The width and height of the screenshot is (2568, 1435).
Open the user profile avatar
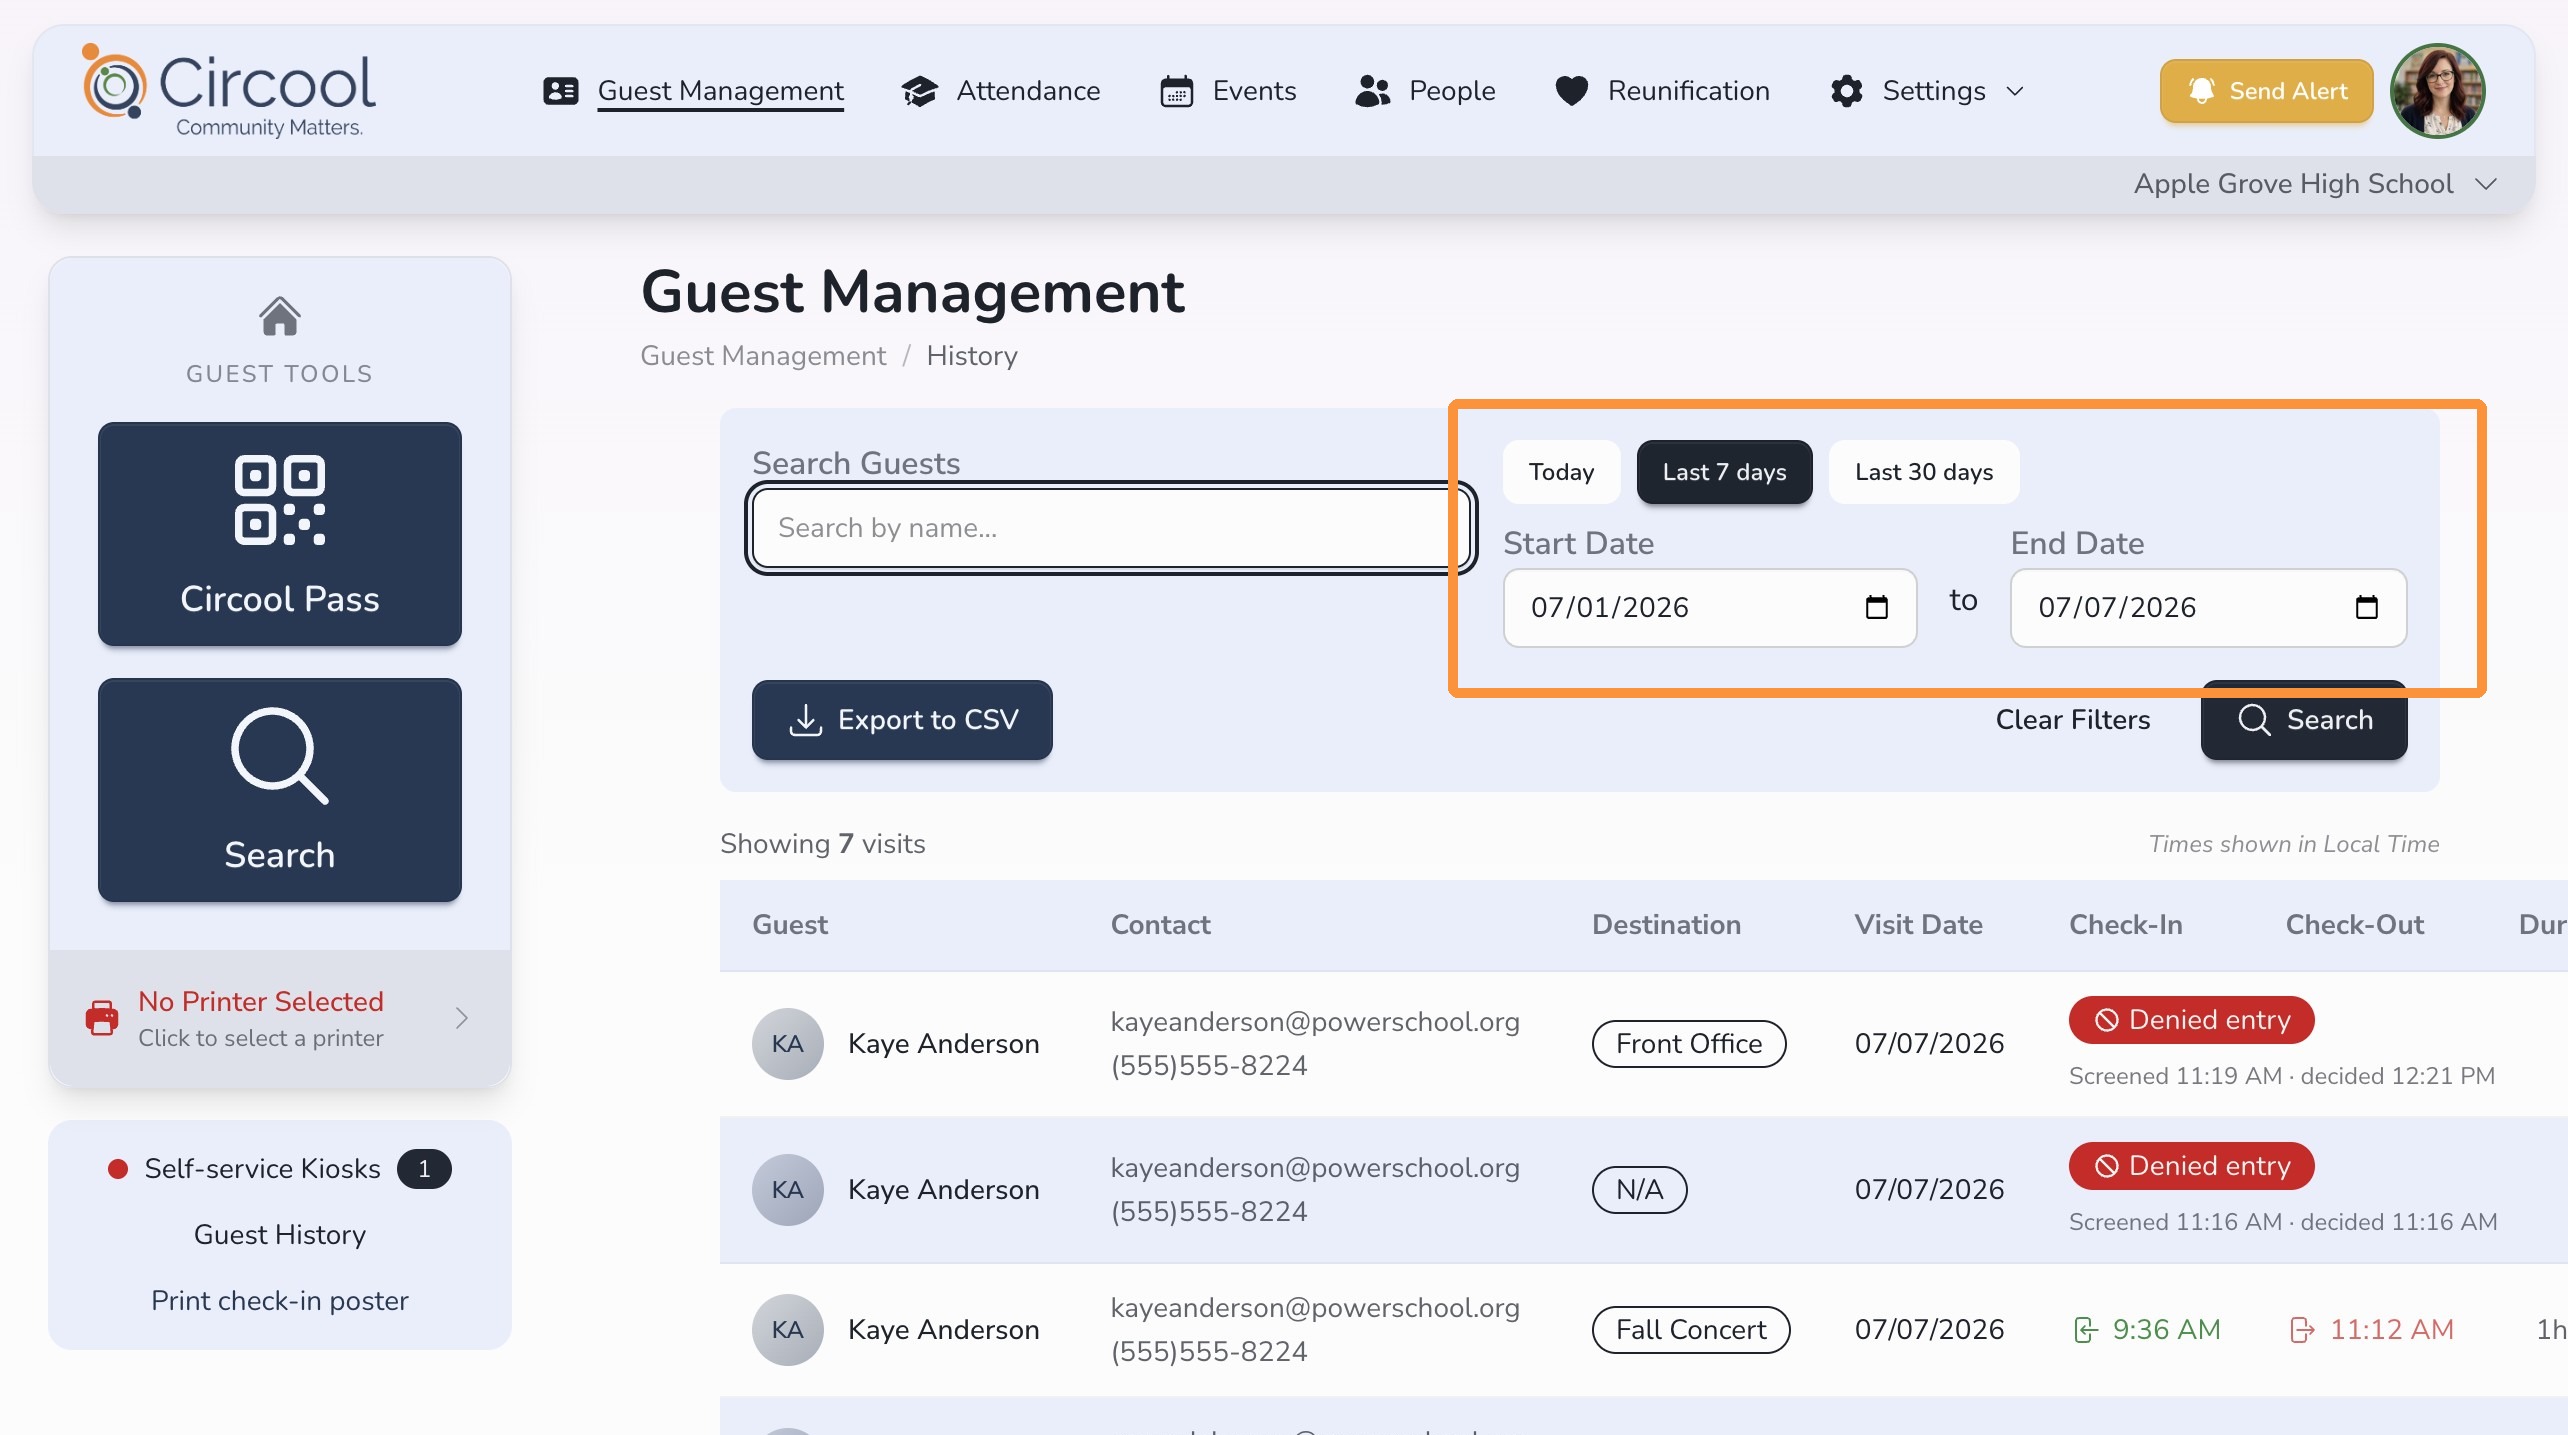[x=2437, y=91]
